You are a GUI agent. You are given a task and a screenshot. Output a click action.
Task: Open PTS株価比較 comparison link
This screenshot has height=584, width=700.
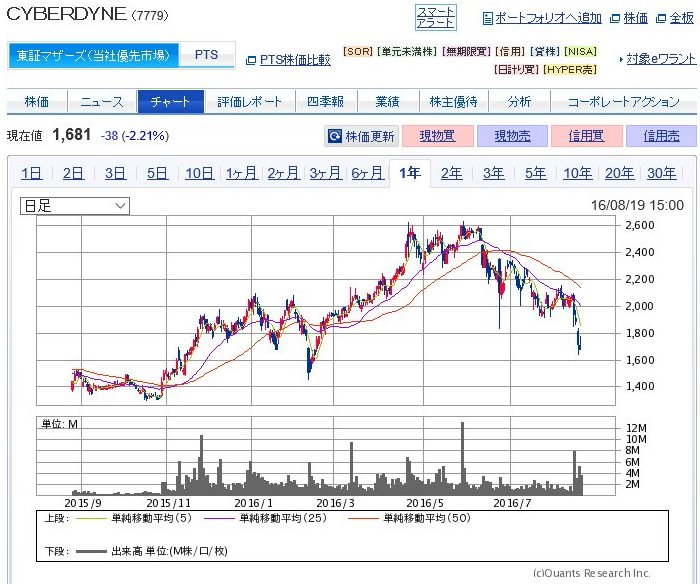(295, 60)
